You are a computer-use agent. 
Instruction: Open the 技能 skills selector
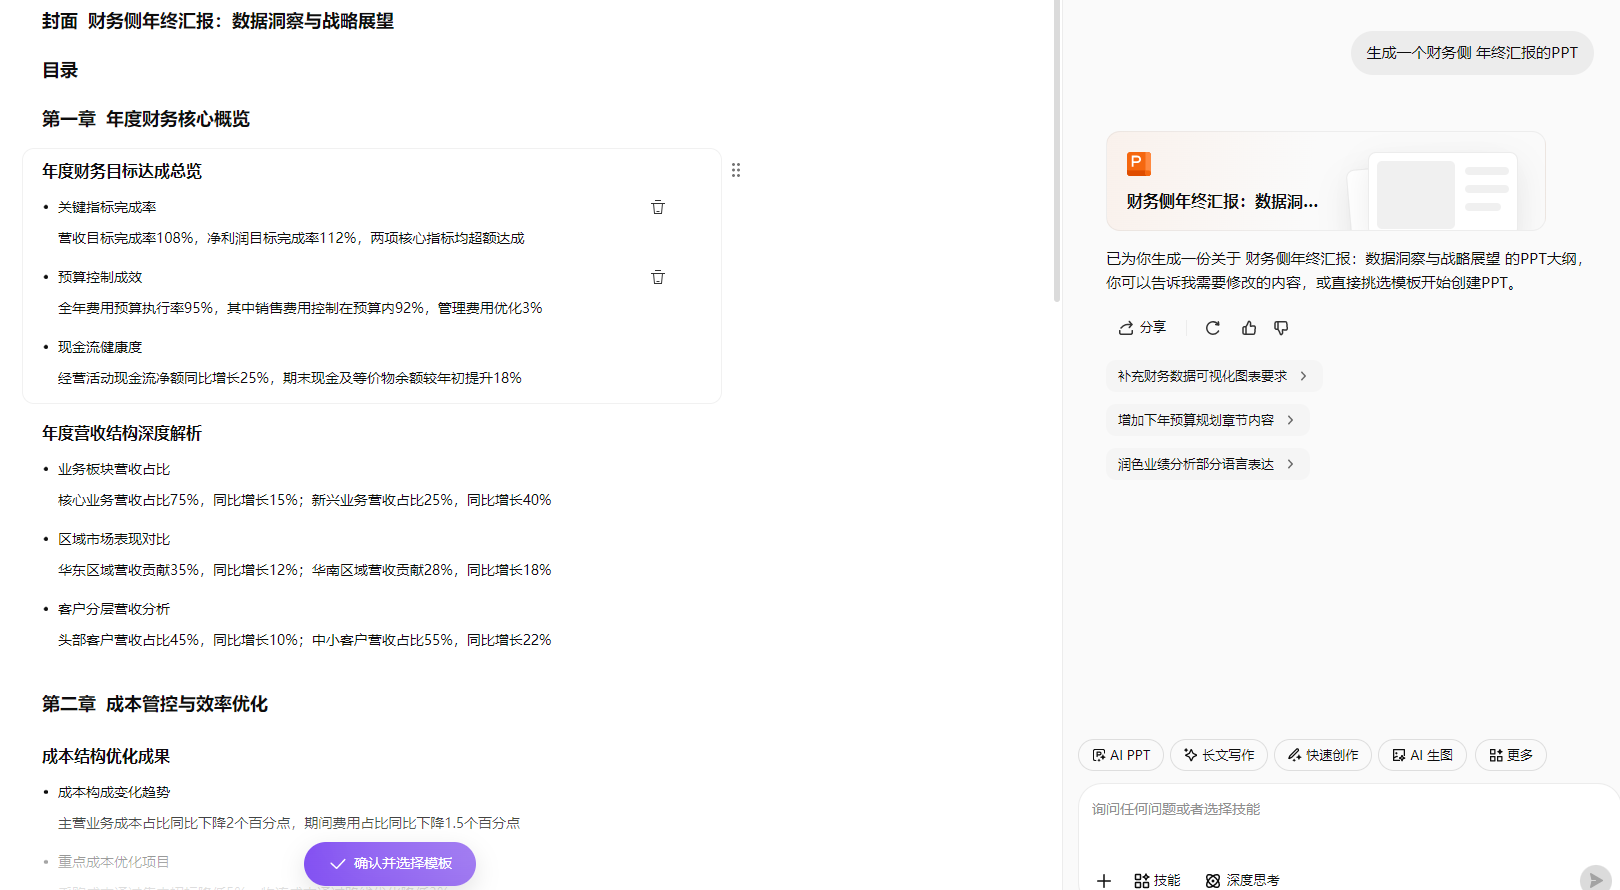(x=1157, y=880)
